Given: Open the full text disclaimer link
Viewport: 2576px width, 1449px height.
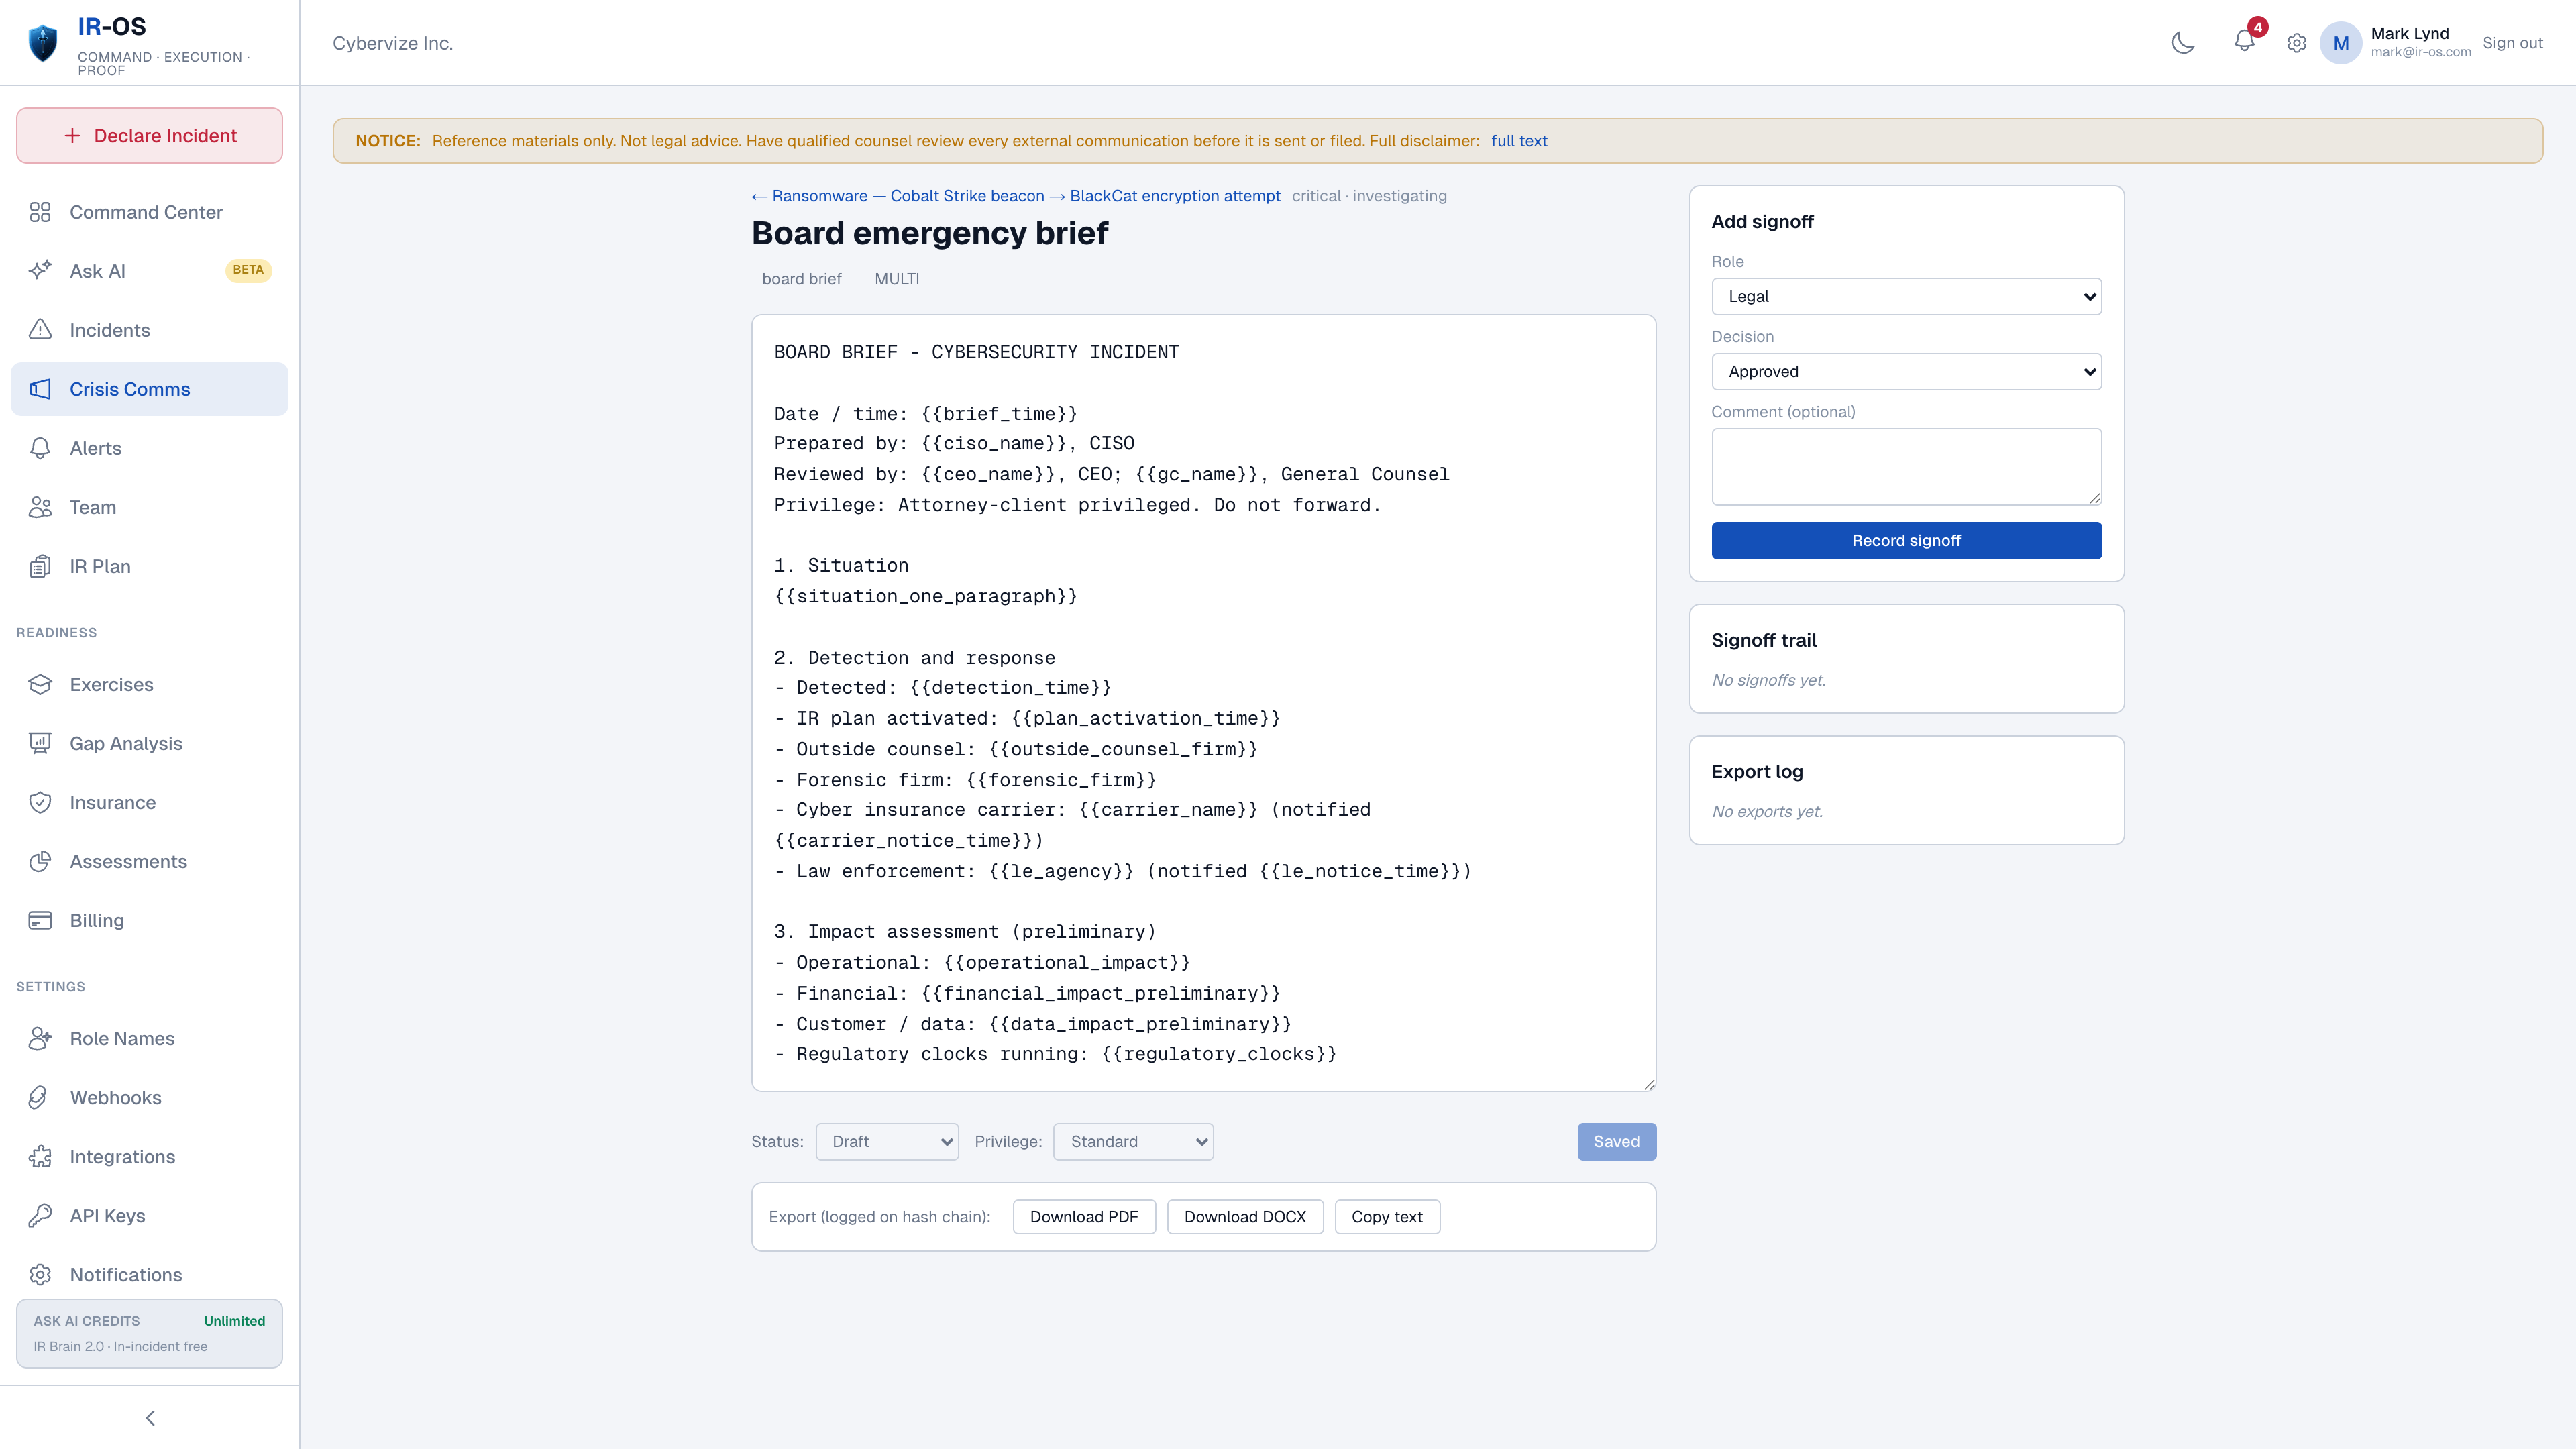Looking at the screenshot, I should click(x=1519, y=141).
